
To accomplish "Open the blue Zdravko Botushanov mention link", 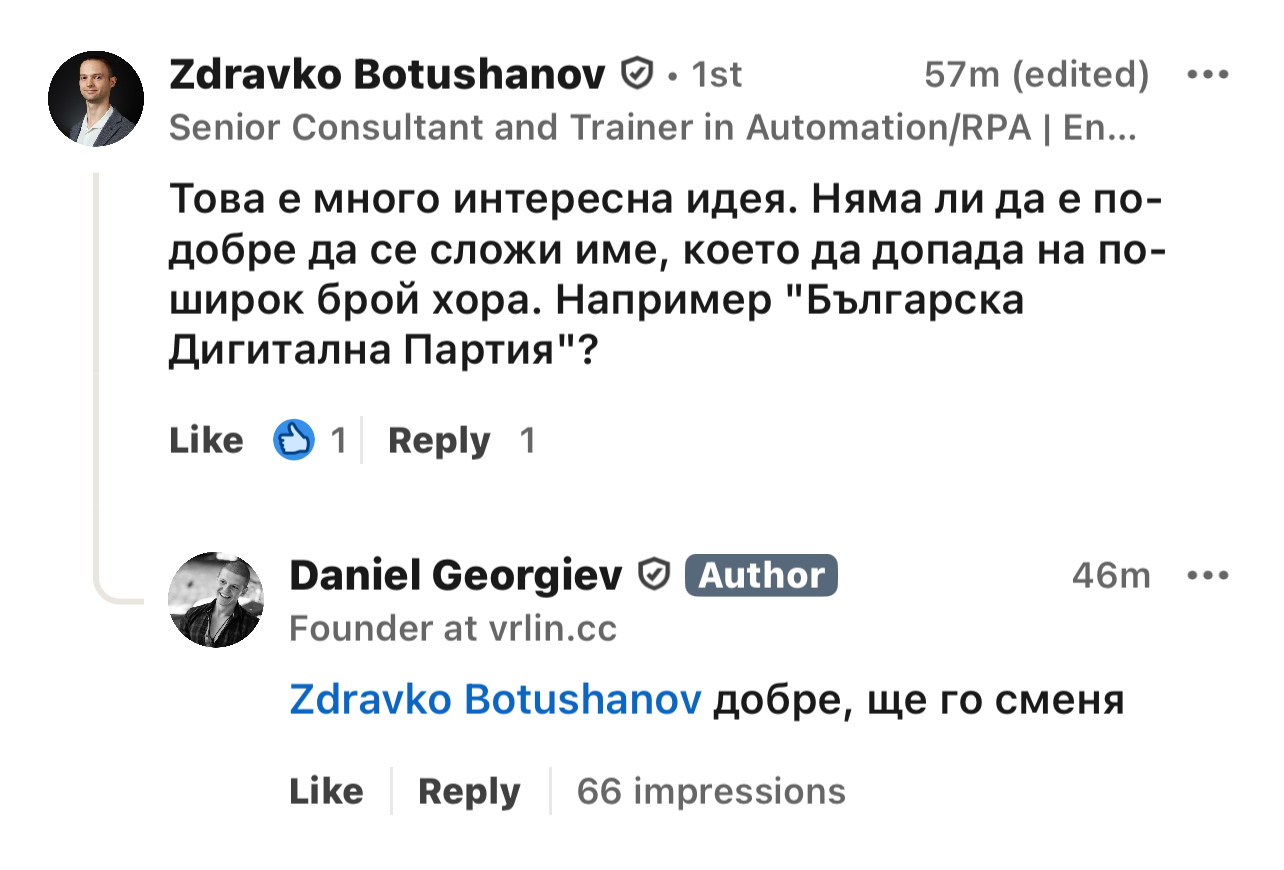I will [495, 700].
